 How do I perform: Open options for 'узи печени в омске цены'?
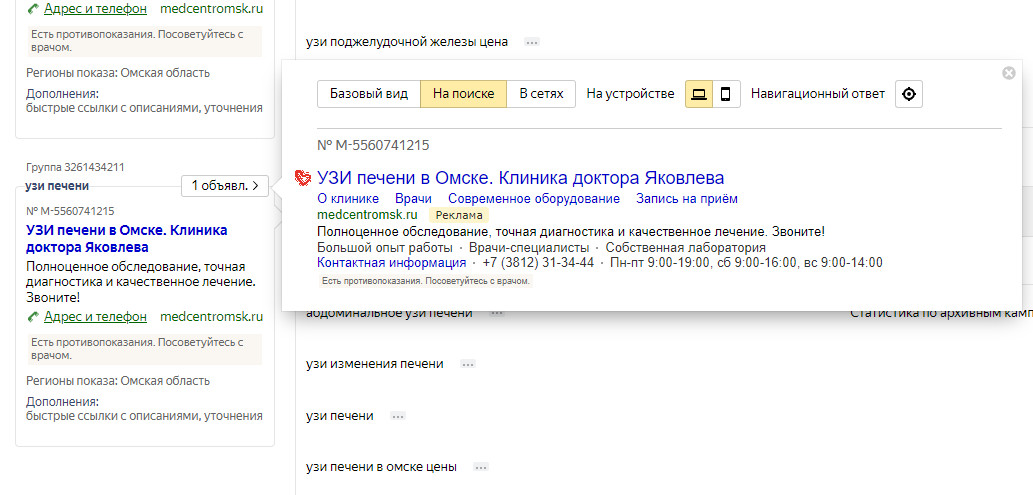coord(480,467)
